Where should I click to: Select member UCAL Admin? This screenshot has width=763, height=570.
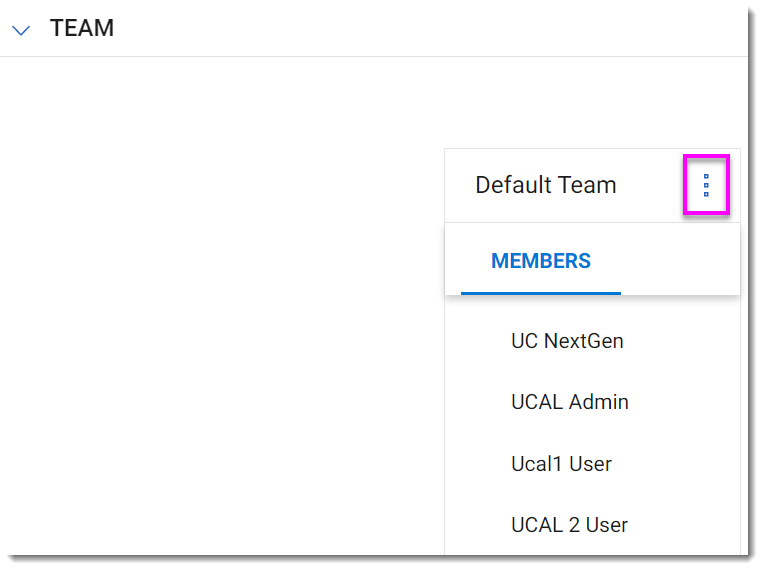click(570, 402)
